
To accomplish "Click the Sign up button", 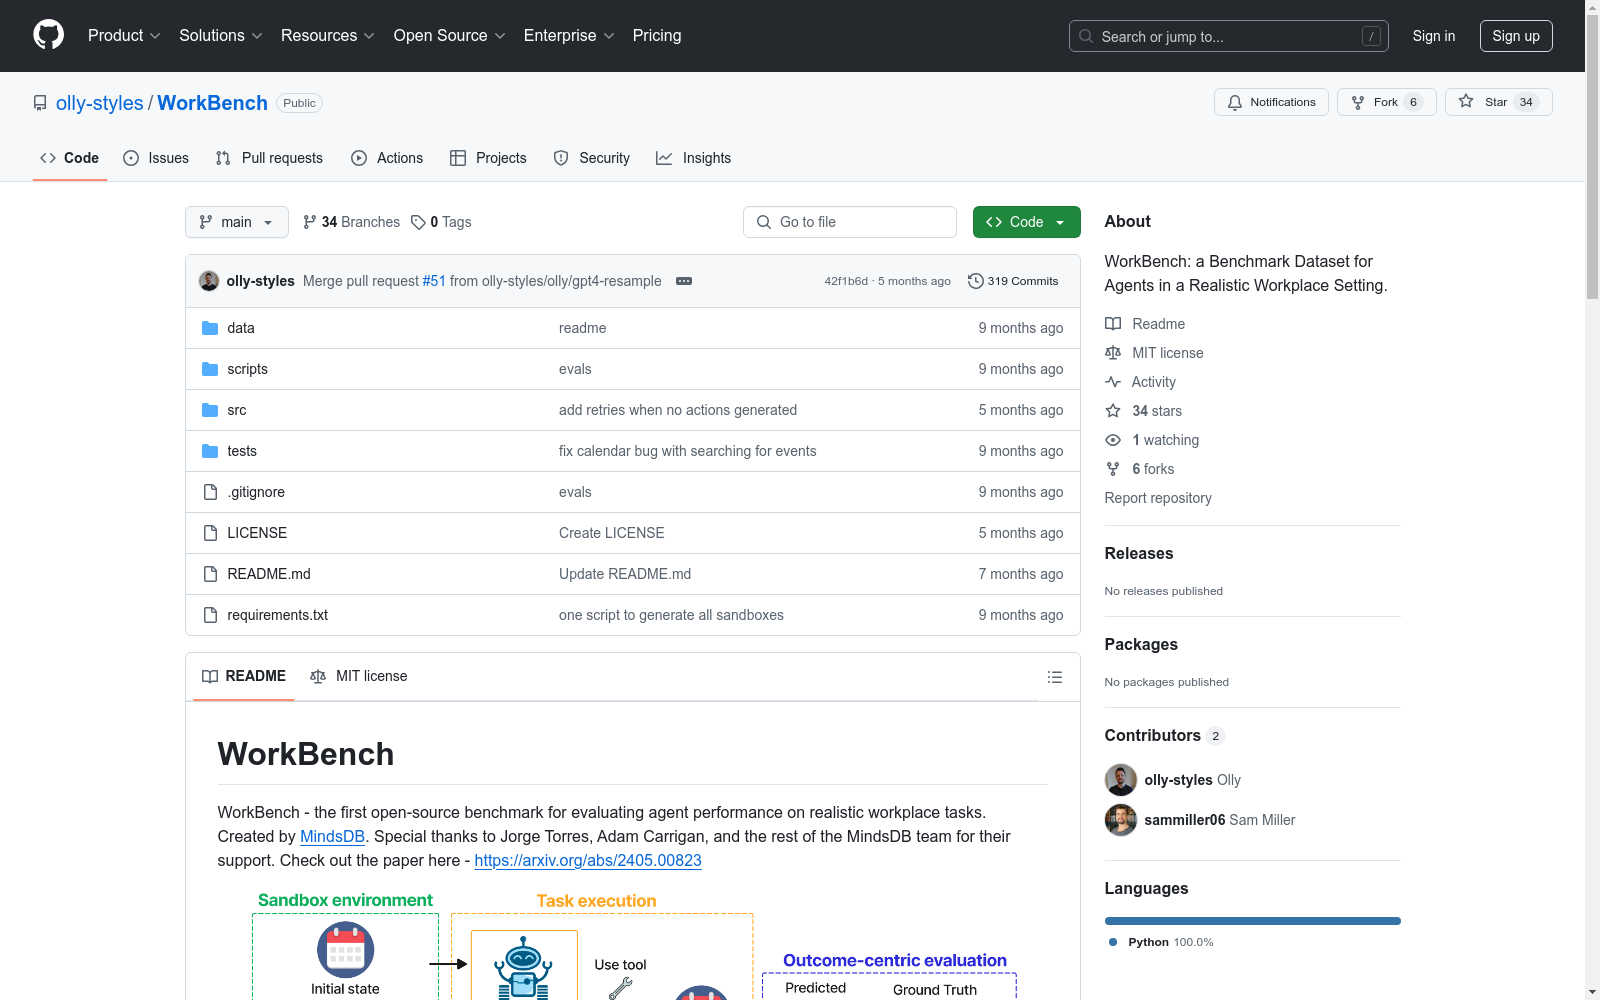I will (x=1516, y=36).
